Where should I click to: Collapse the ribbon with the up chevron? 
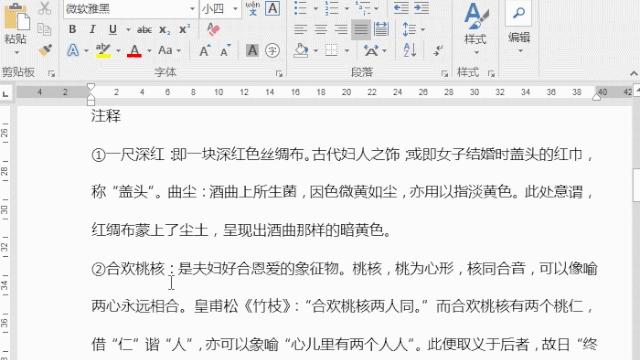pos(633,73)
